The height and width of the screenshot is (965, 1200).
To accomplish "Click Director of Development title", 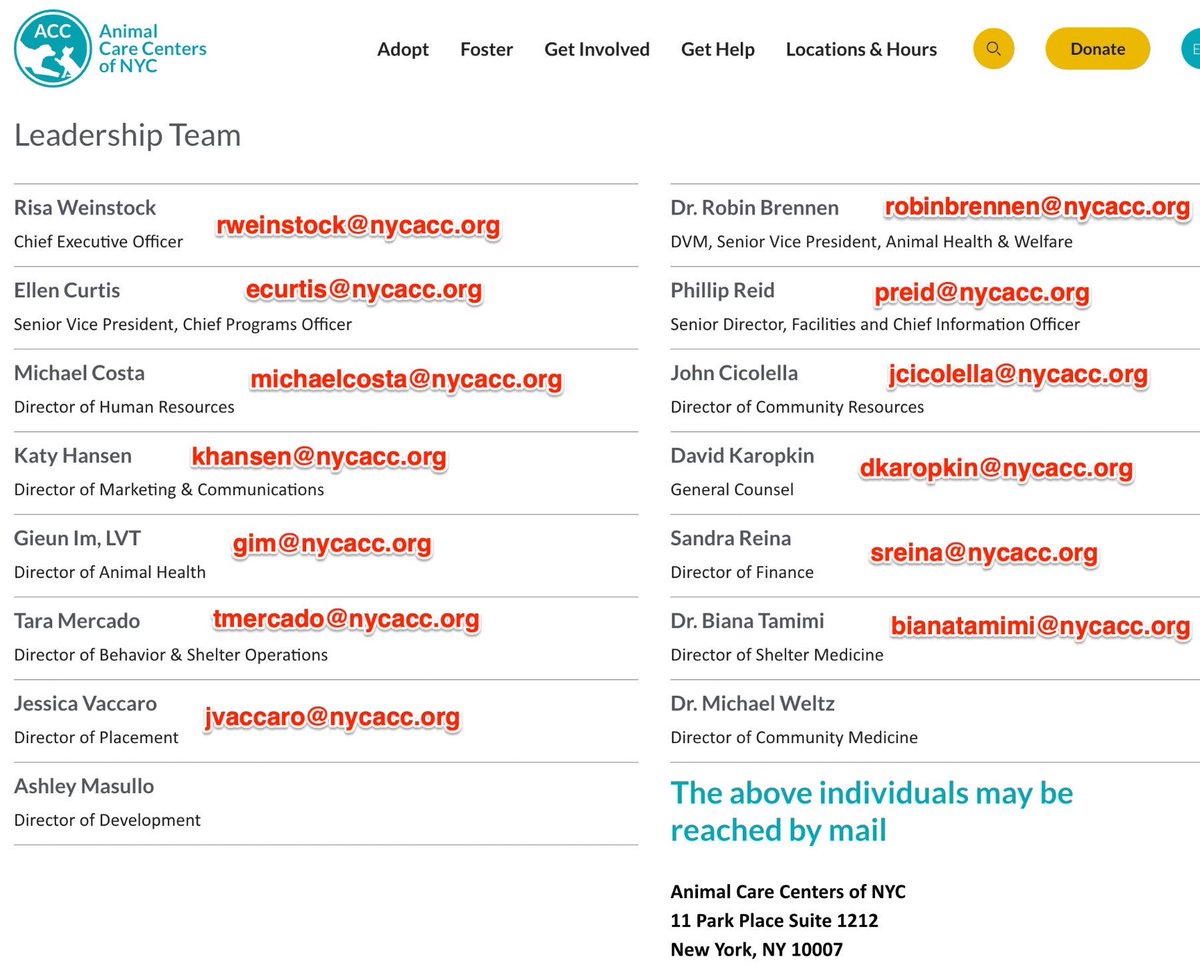I will click(107, 820).
